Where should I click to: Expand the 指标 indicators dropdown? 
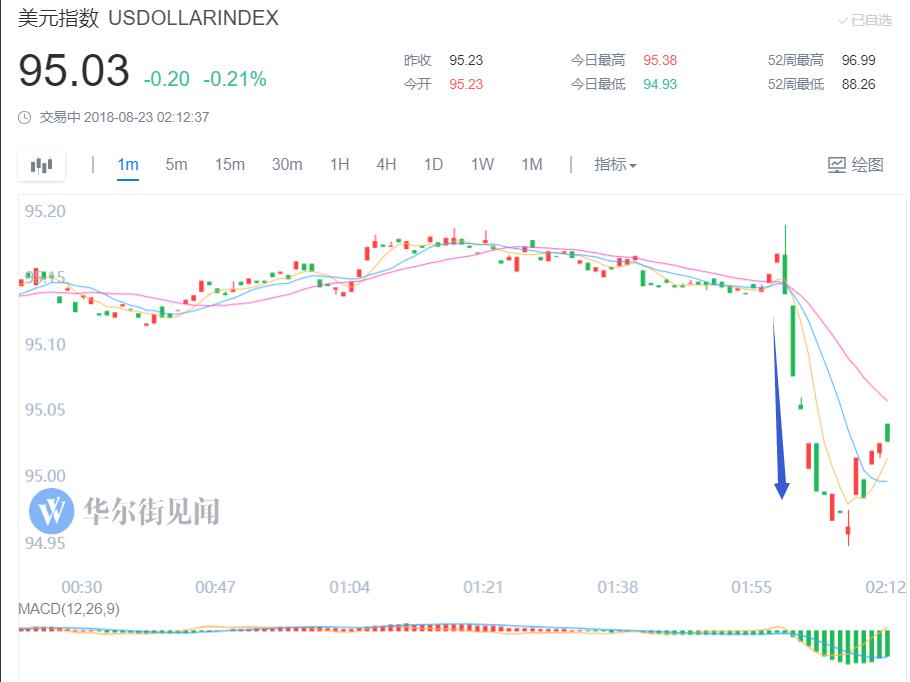(x=615, y=164)
